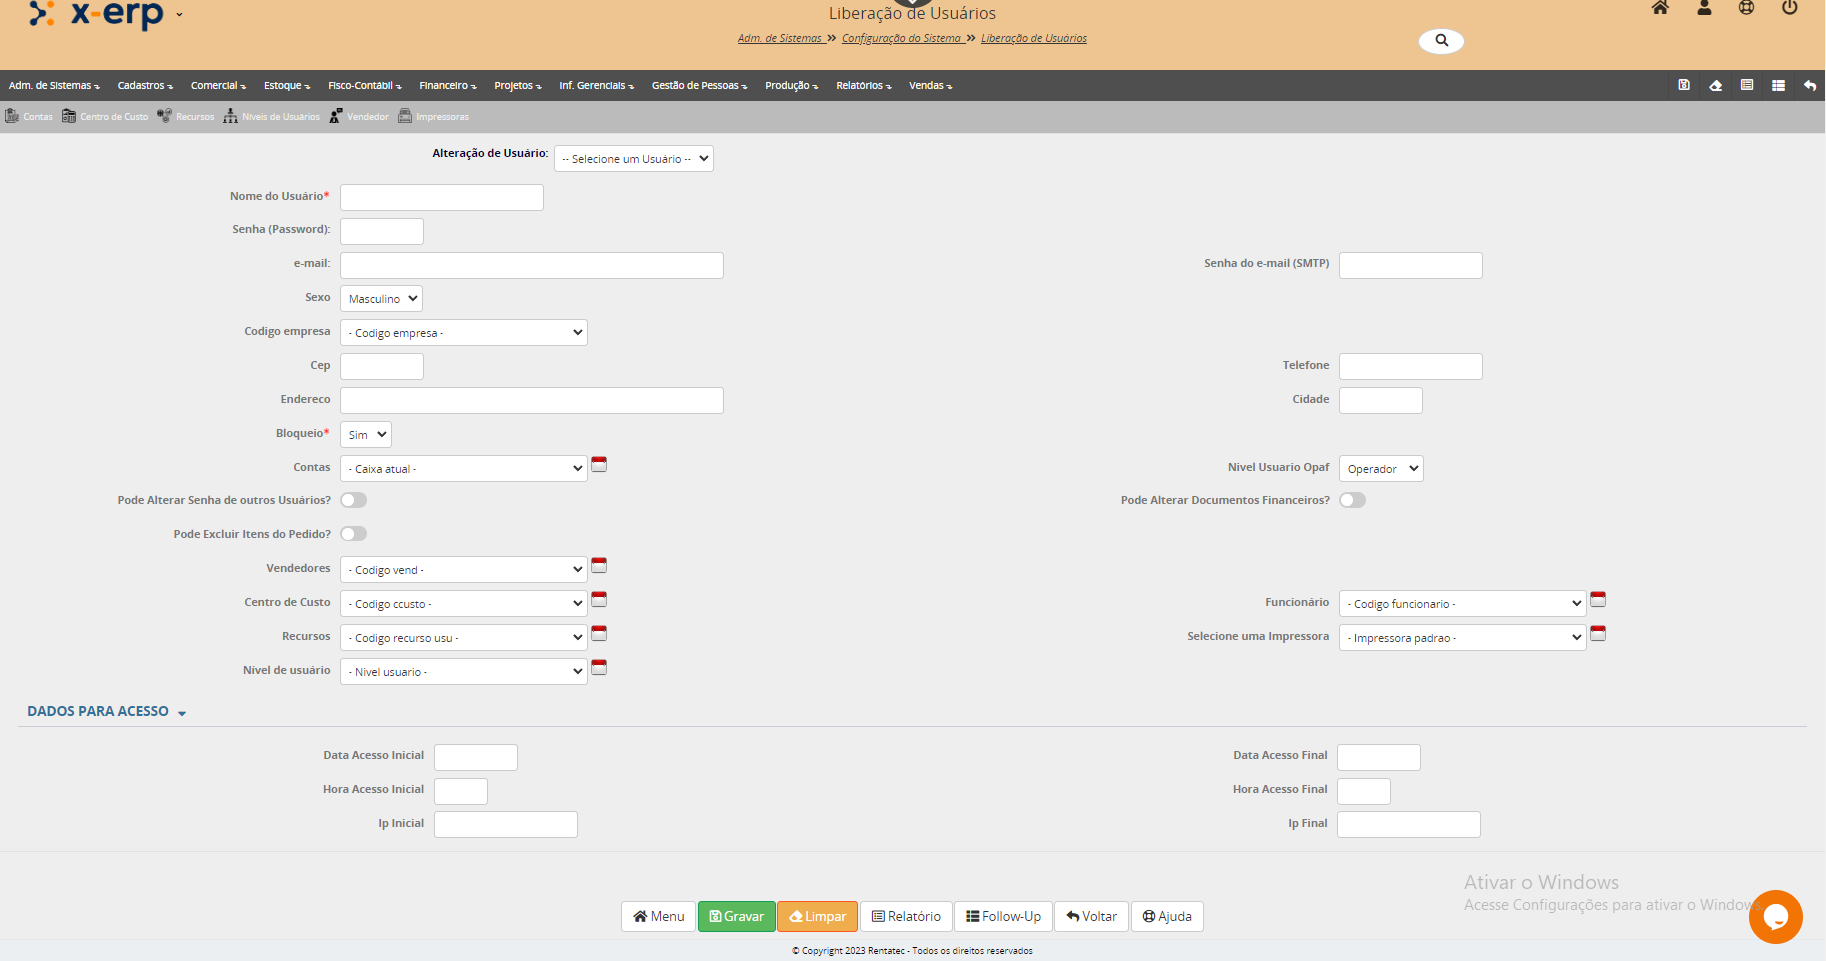
Task: Click the eraser icon in dark toolbar
Action: pyautogui.click(x=1715, y=85)
